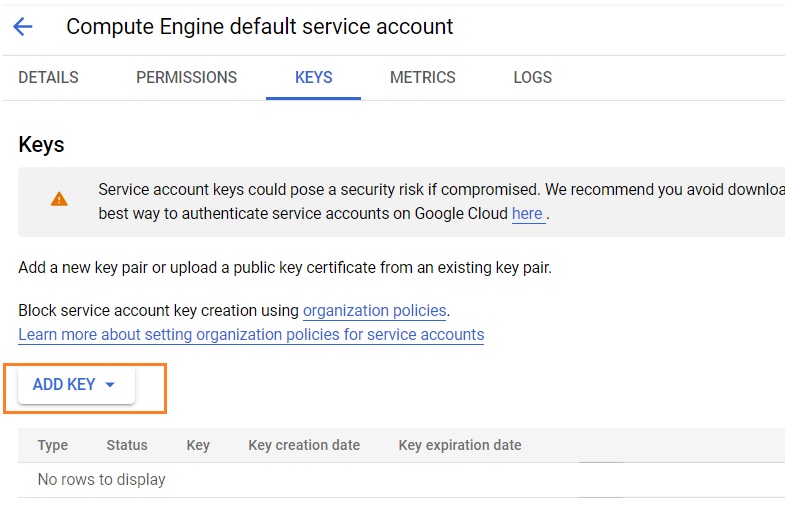Click the Keys section heading
The image size is (785, 508).
[42, 145]
